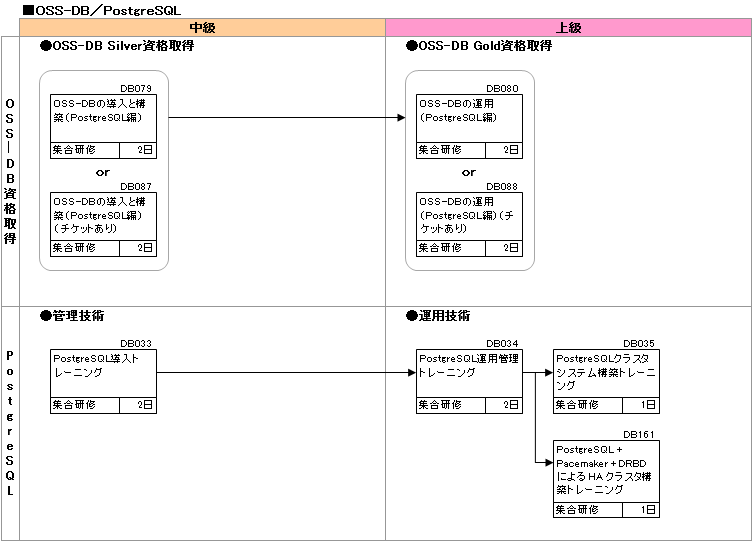Click the PostgreSQL vertical row header
This screenshot has width=752, height=541.
[x=10, y=423]
